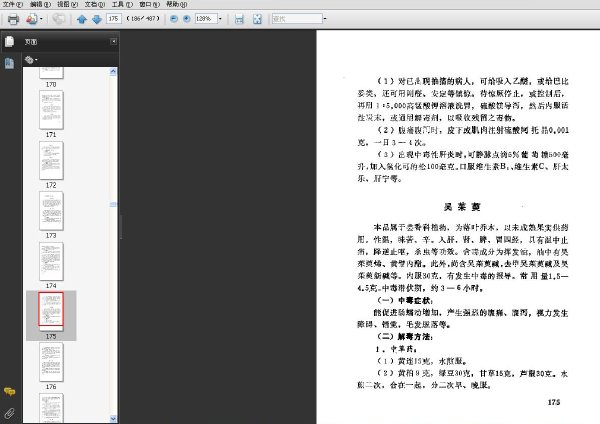Click the Pages panel icon in sidebar

pos(10,41)
